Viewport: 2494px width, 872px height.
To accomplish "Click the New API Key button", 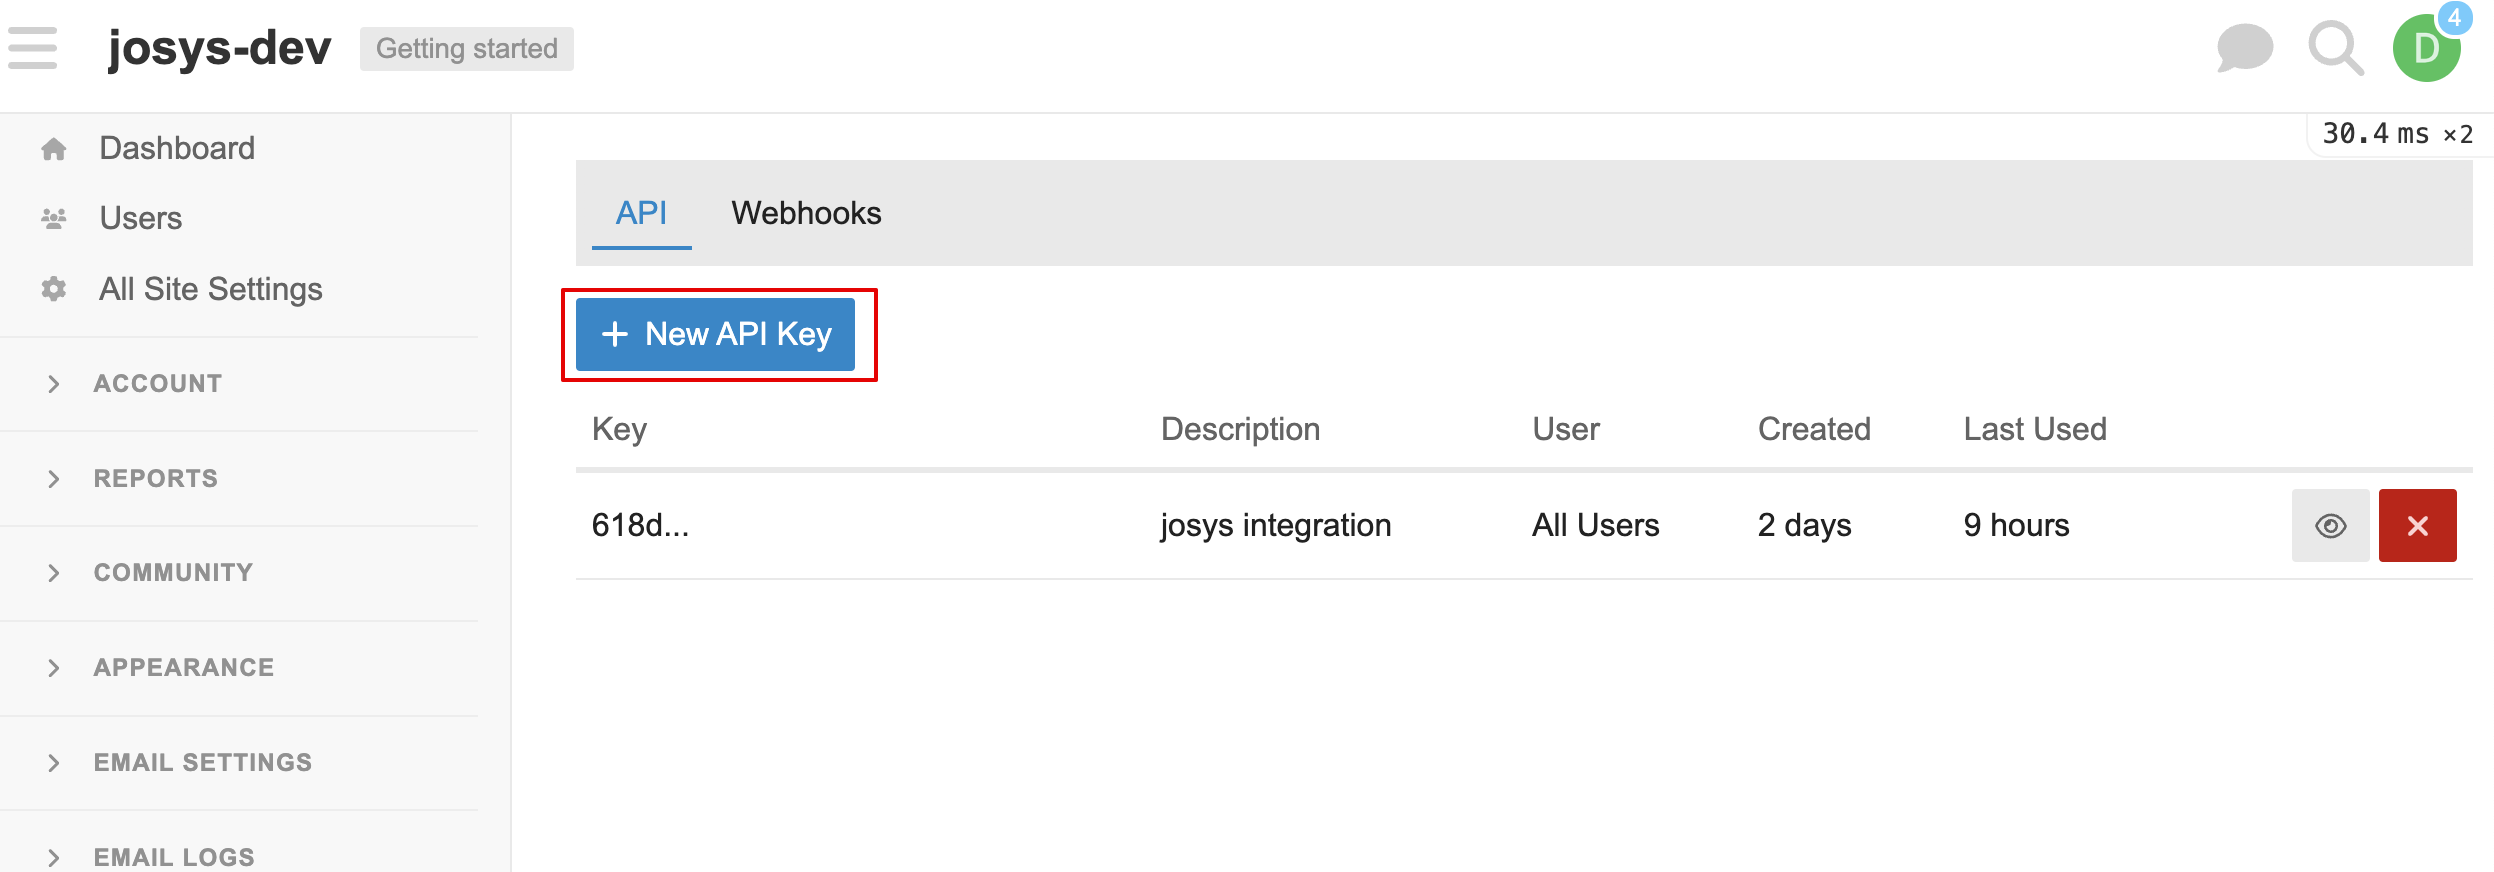I will click(715, 334).
